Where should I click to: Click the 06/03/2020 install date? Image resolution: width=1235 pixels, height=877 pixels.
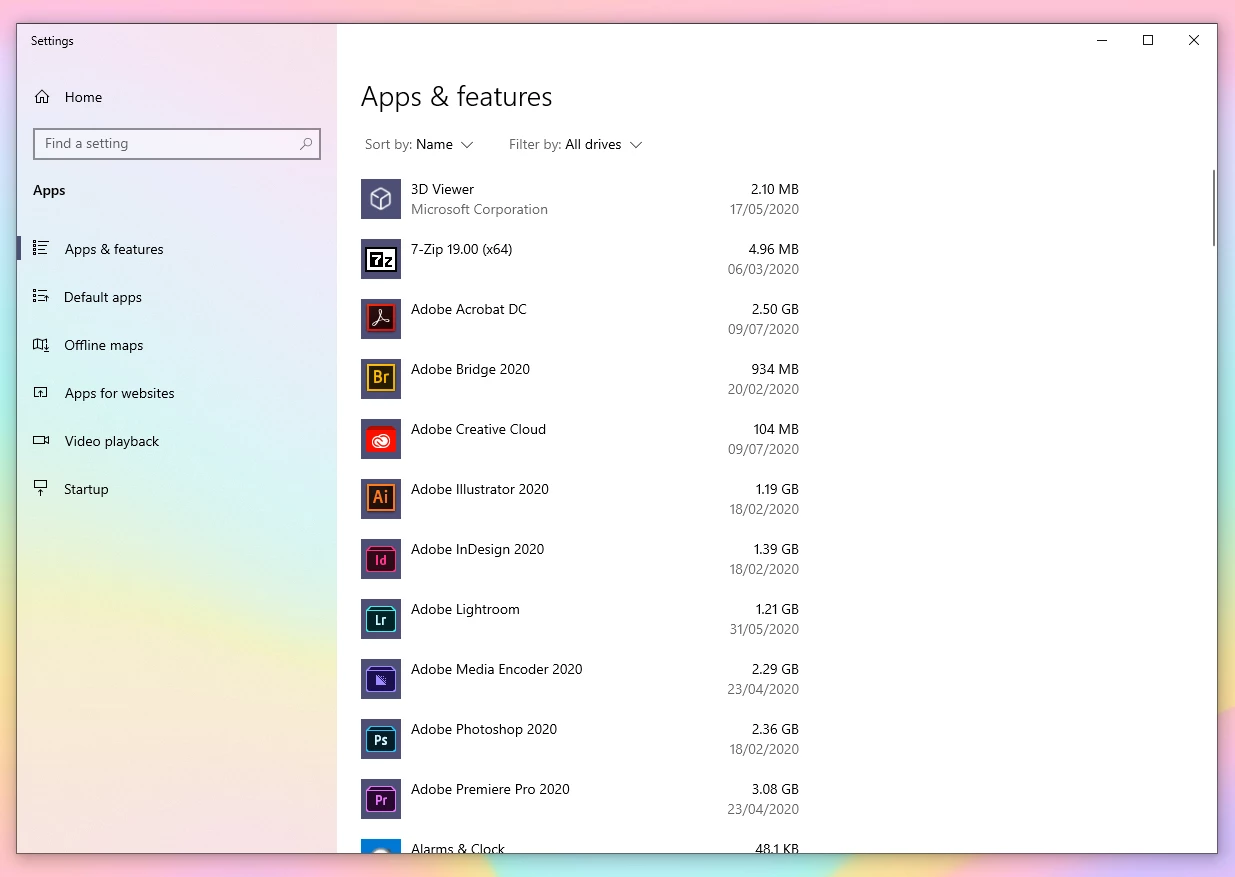point(764,269)
